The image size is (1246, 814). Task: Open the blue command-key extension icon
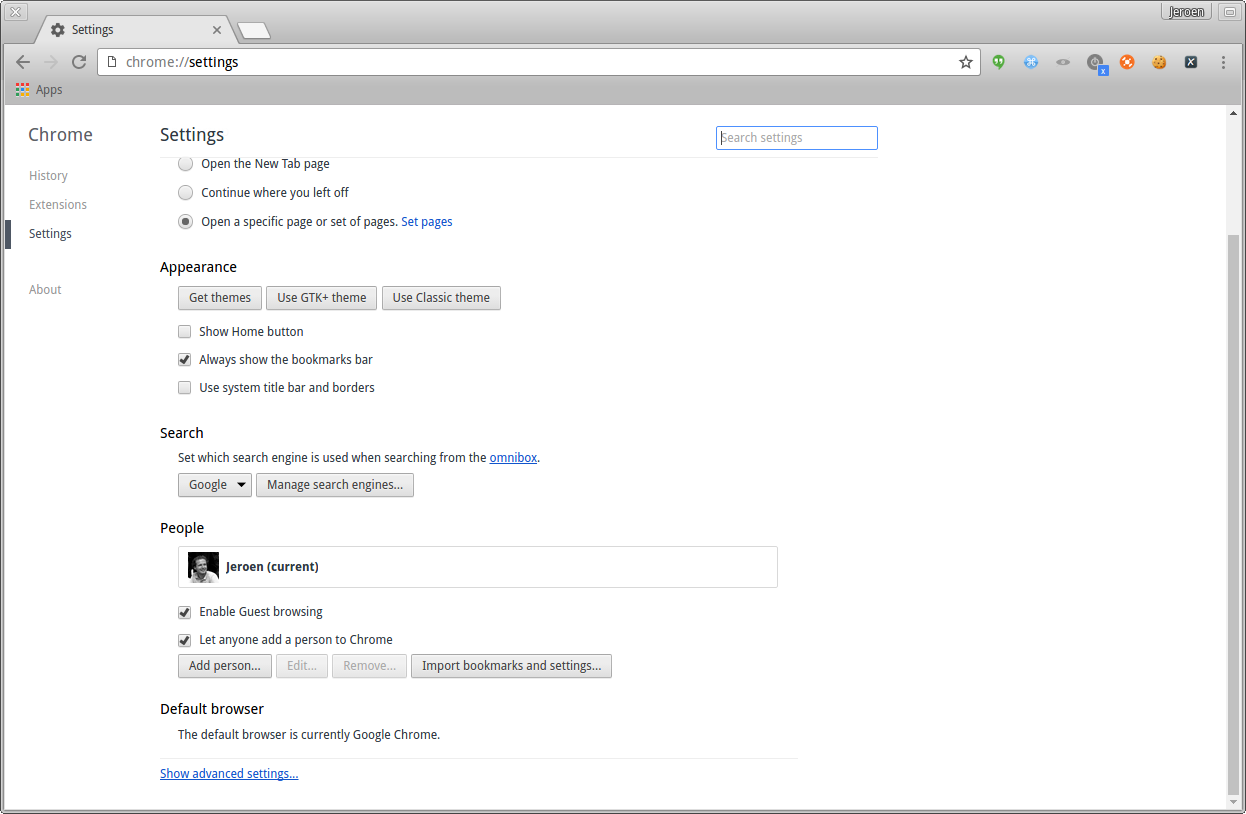[1030, 62]
